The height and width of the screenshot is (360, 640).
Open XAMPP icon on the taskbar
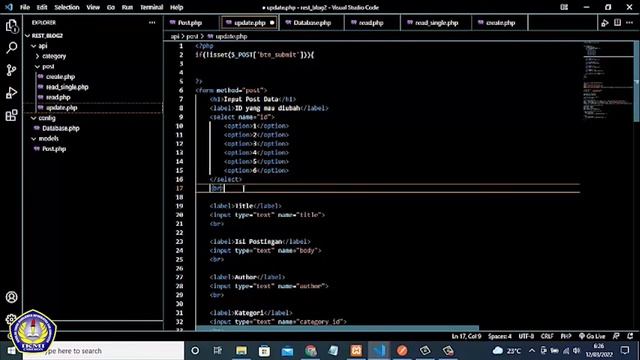pyautogui.click(x=356, y=351)
